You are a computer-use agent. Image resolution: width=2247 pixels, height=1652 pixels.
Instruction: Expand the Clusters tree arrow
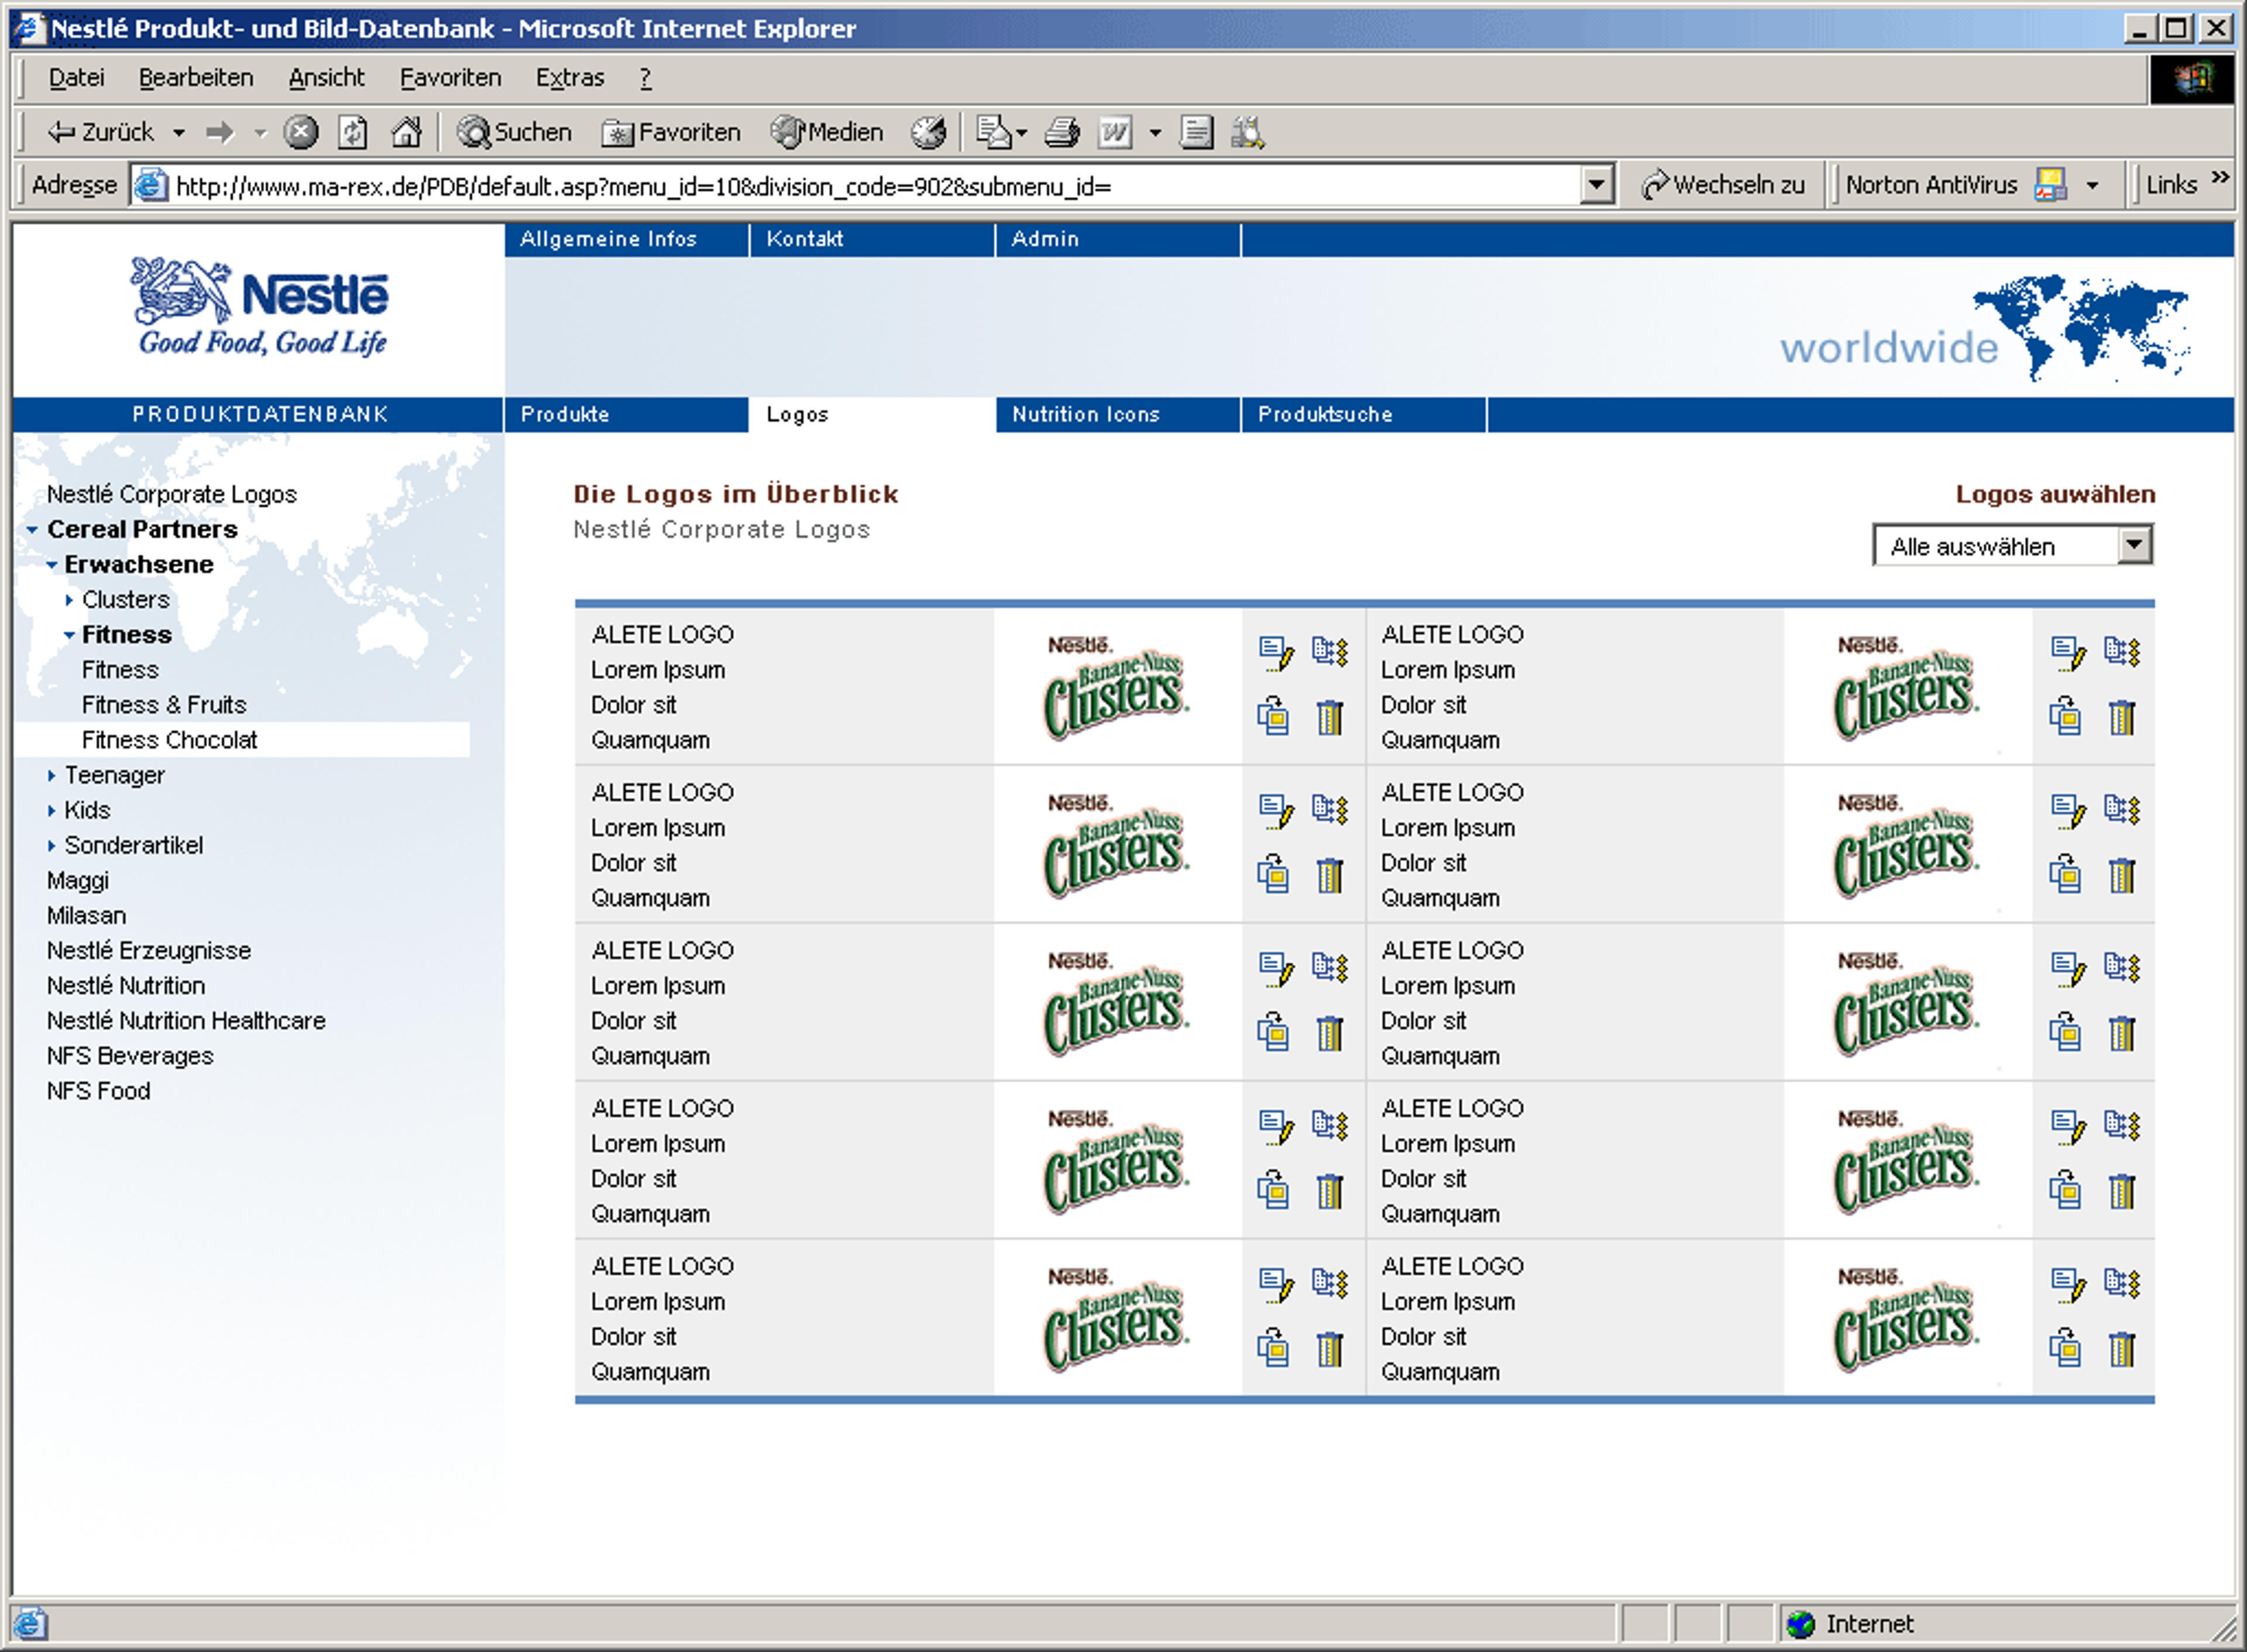(x=69, y=600)
